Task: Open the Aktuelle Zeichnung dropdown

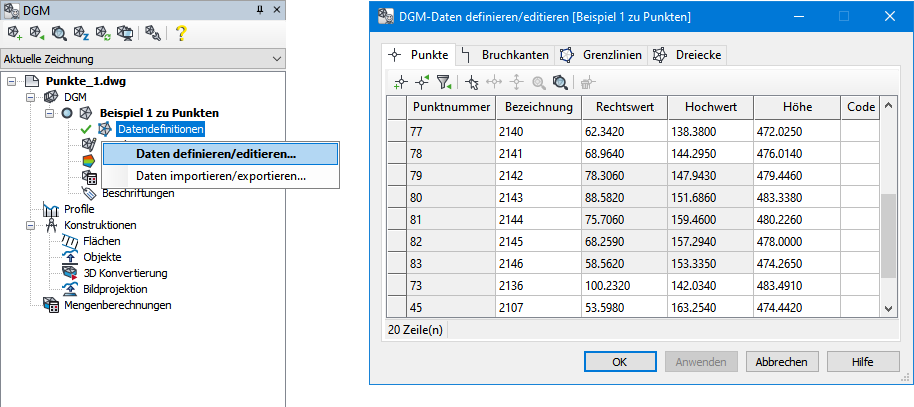Action: click(x=277, y=59)
